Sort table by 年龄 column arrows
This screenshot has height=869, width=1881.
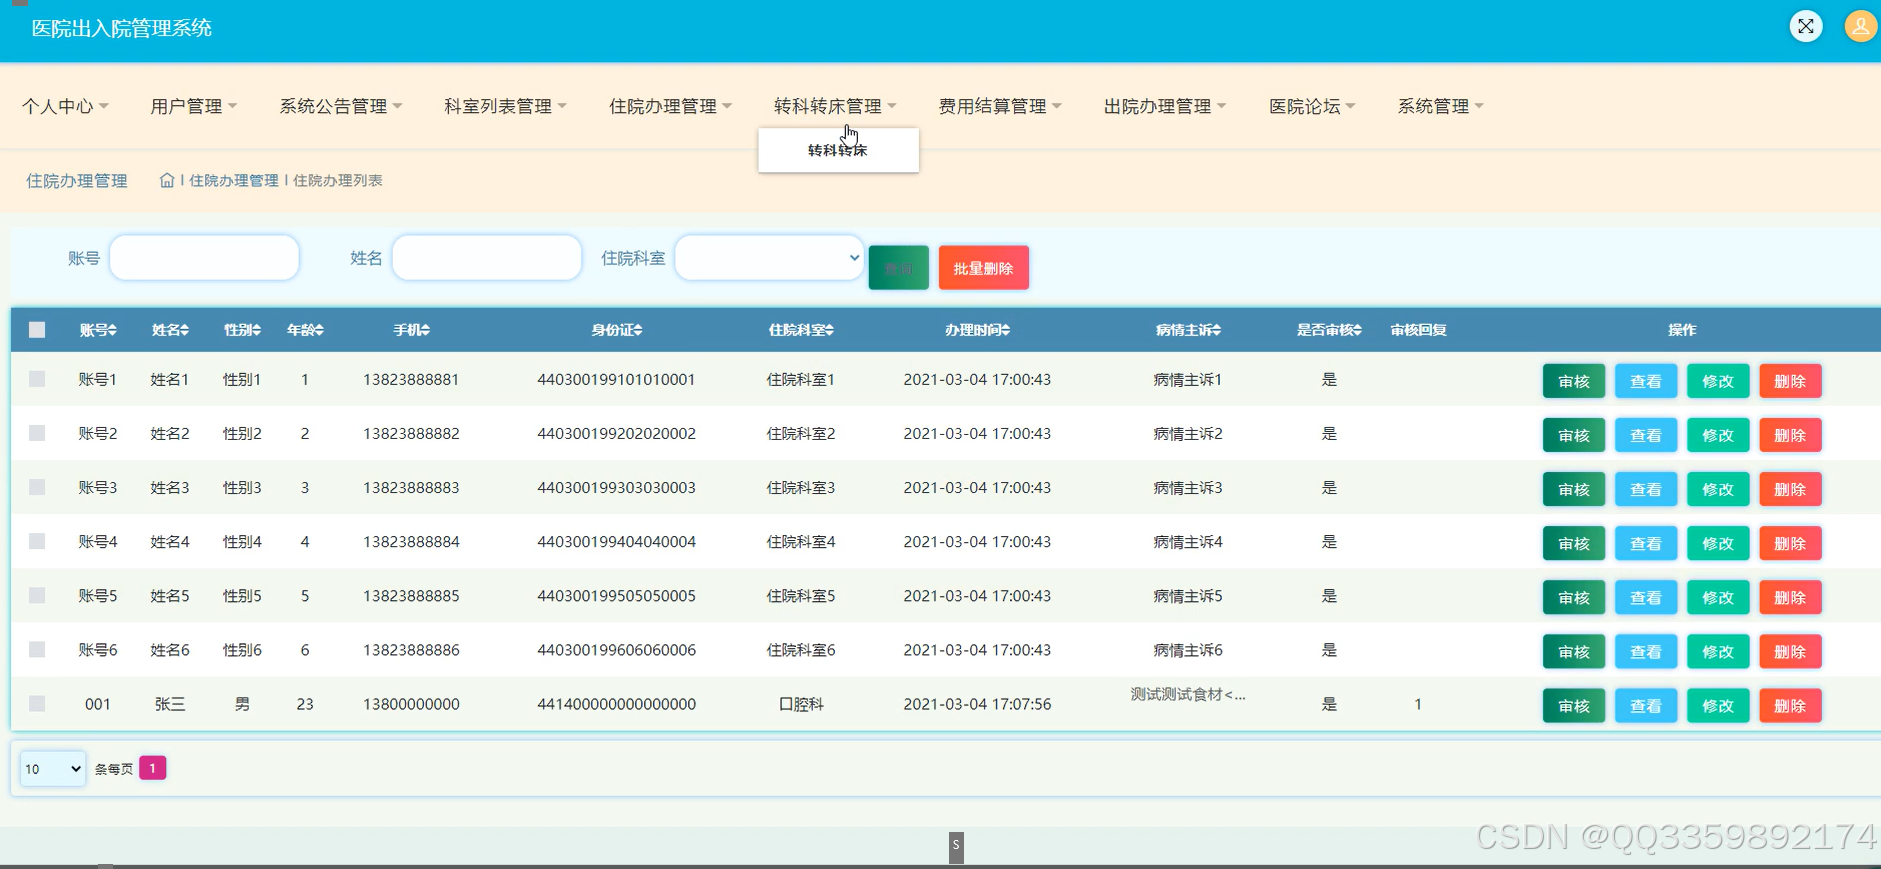(319, 330)
